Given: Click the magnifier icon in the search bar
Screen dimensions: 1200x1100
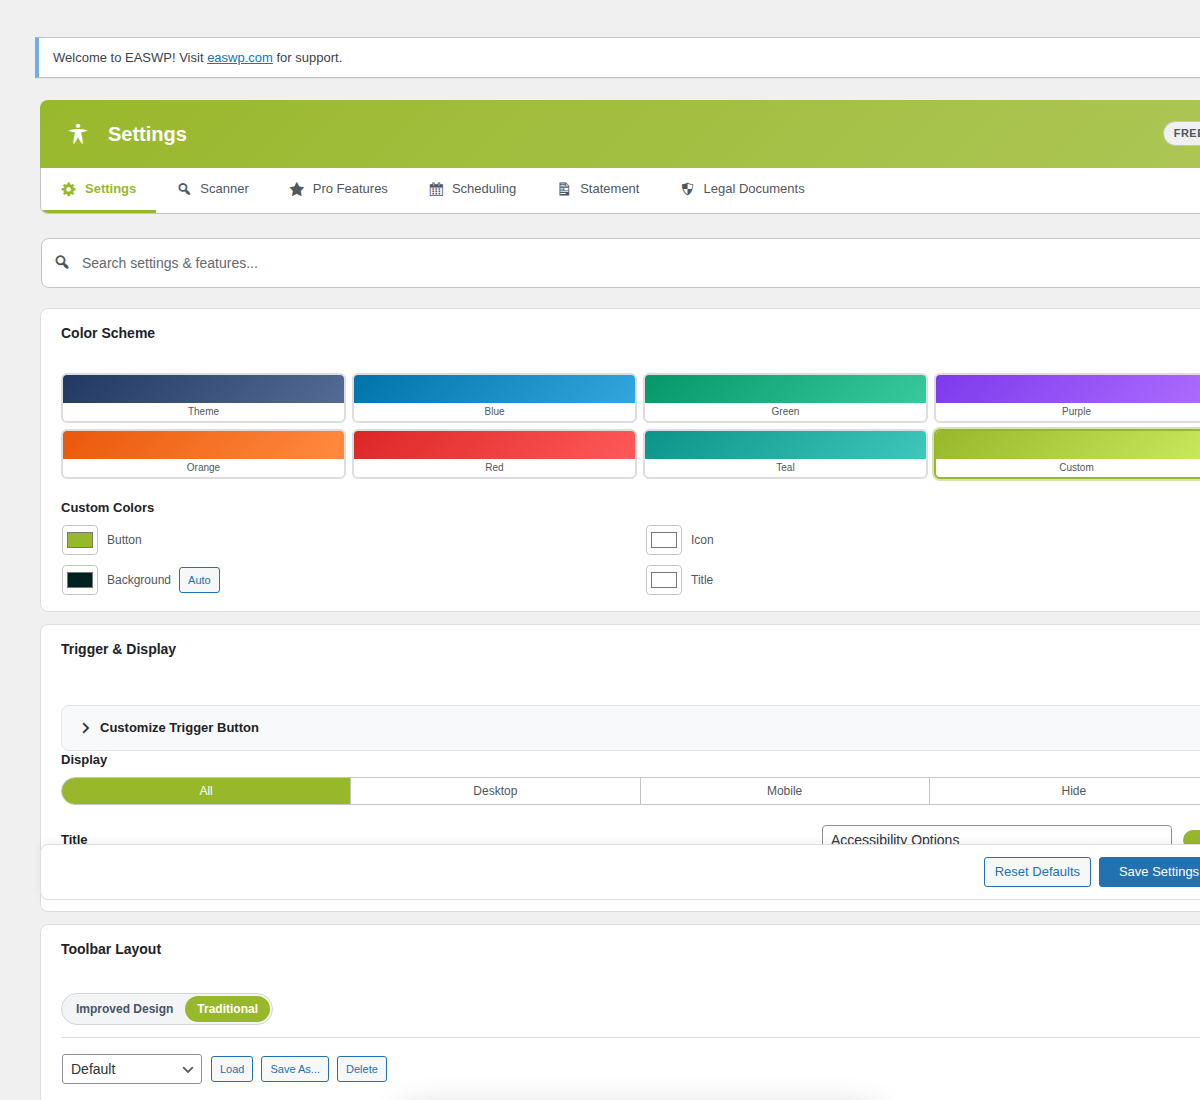Looking at the screenshot, I should pyautogui.click(x=62, y=263).
